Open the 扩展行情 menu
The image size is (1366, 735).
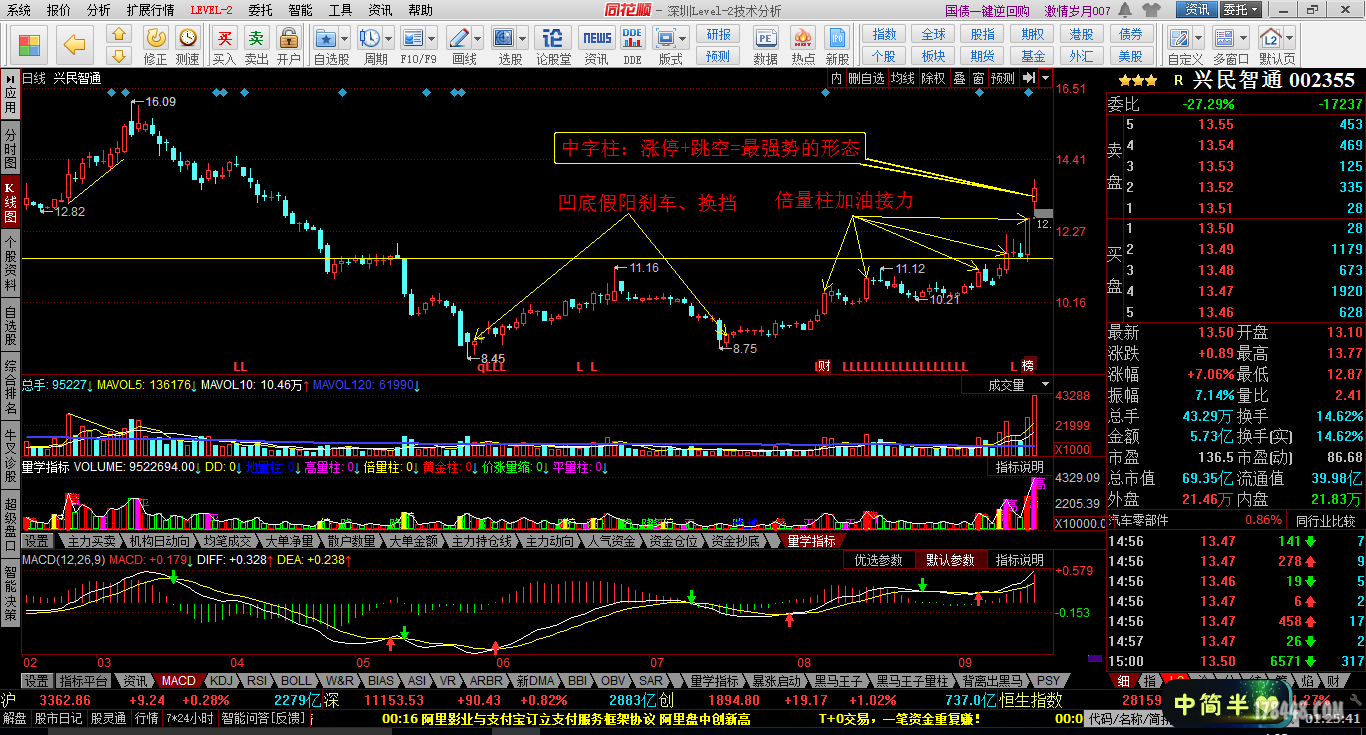[x=150, y=10]
